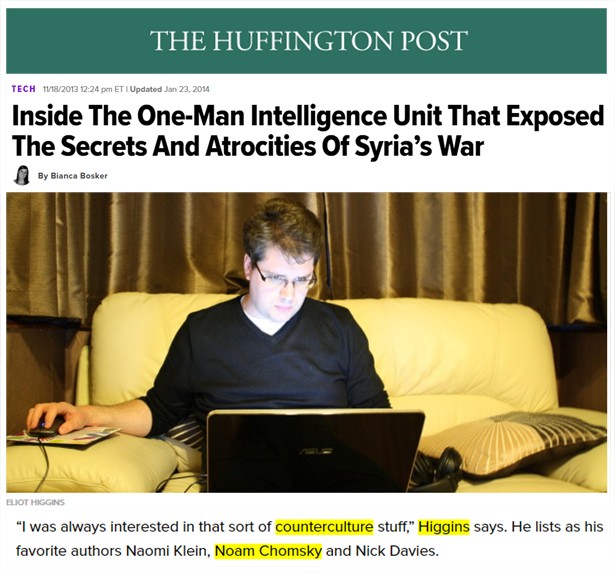This screenshot has height=572, width=615.
Task: Click the Eliot Higgins photo caption
Action: 36,502
